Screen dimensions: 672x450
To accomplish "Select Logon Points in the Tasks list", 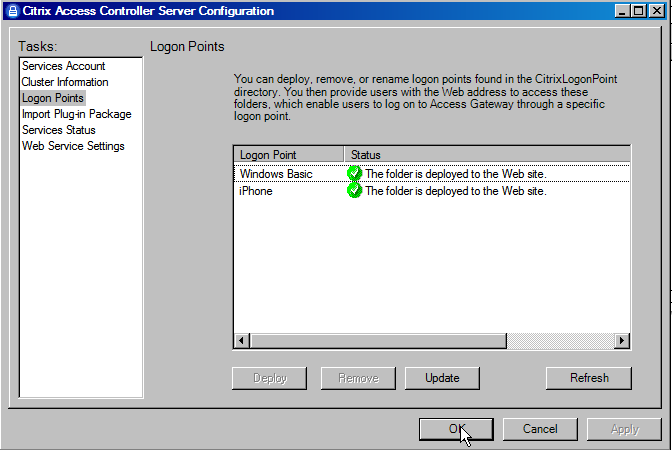I will [53, 98].
